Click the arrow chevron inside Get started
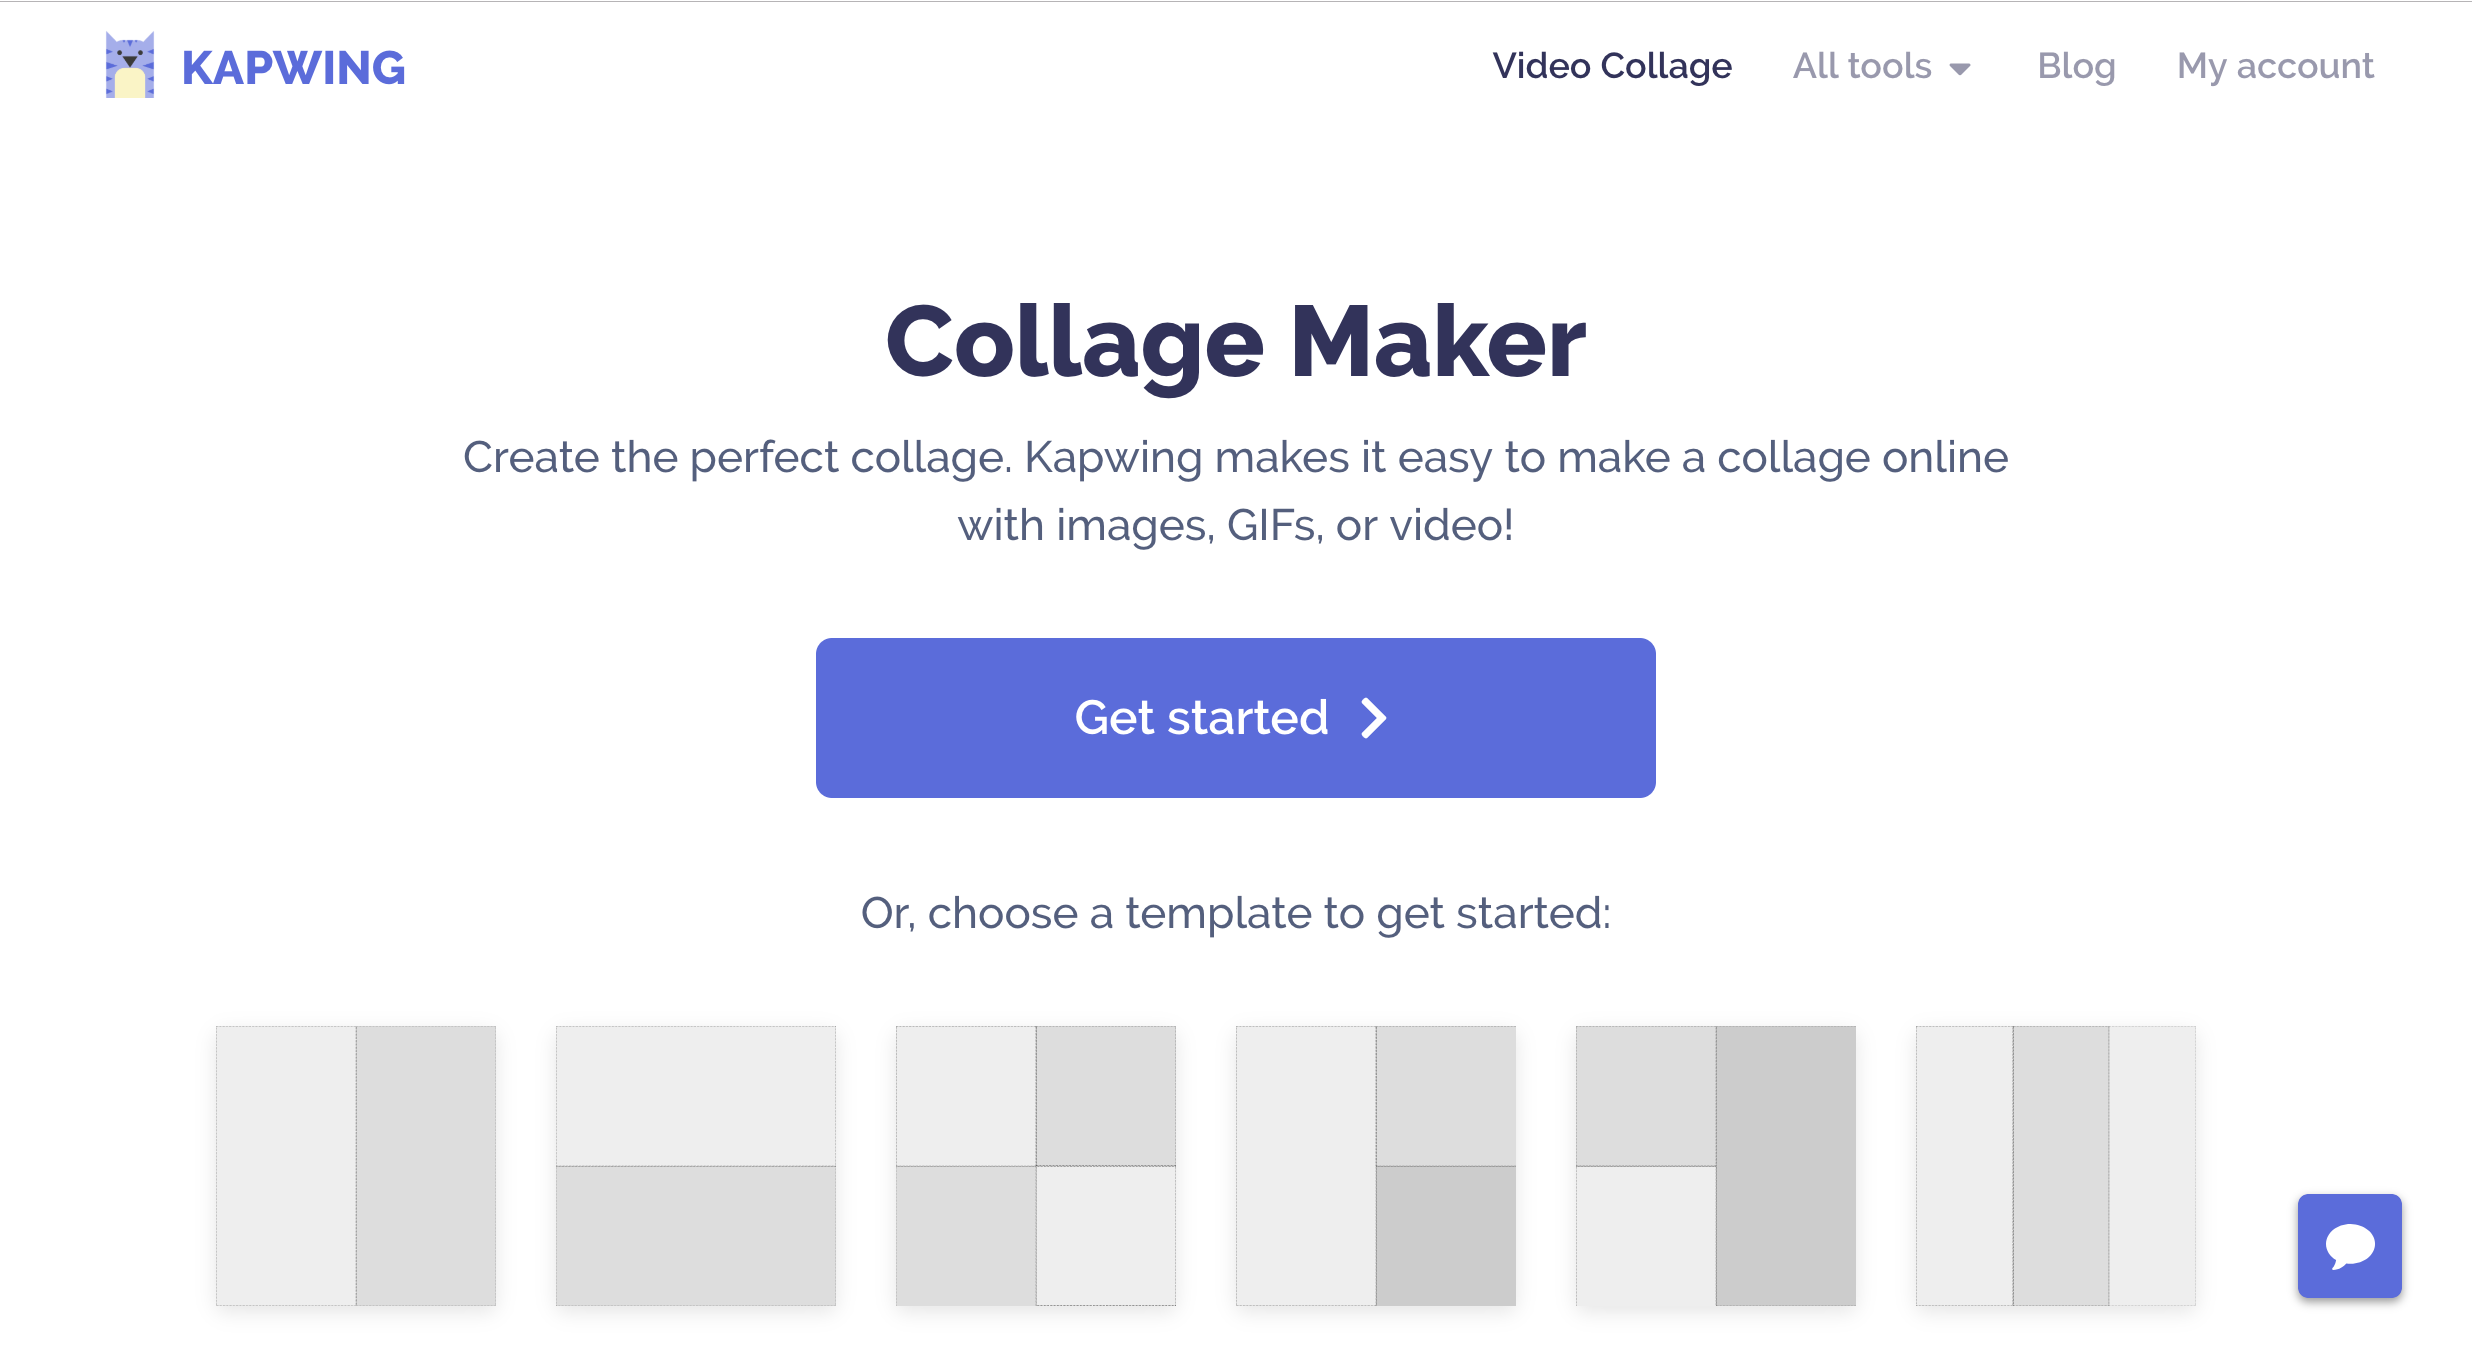Screen dimensions: 2472x1366 click(1375, 718)
